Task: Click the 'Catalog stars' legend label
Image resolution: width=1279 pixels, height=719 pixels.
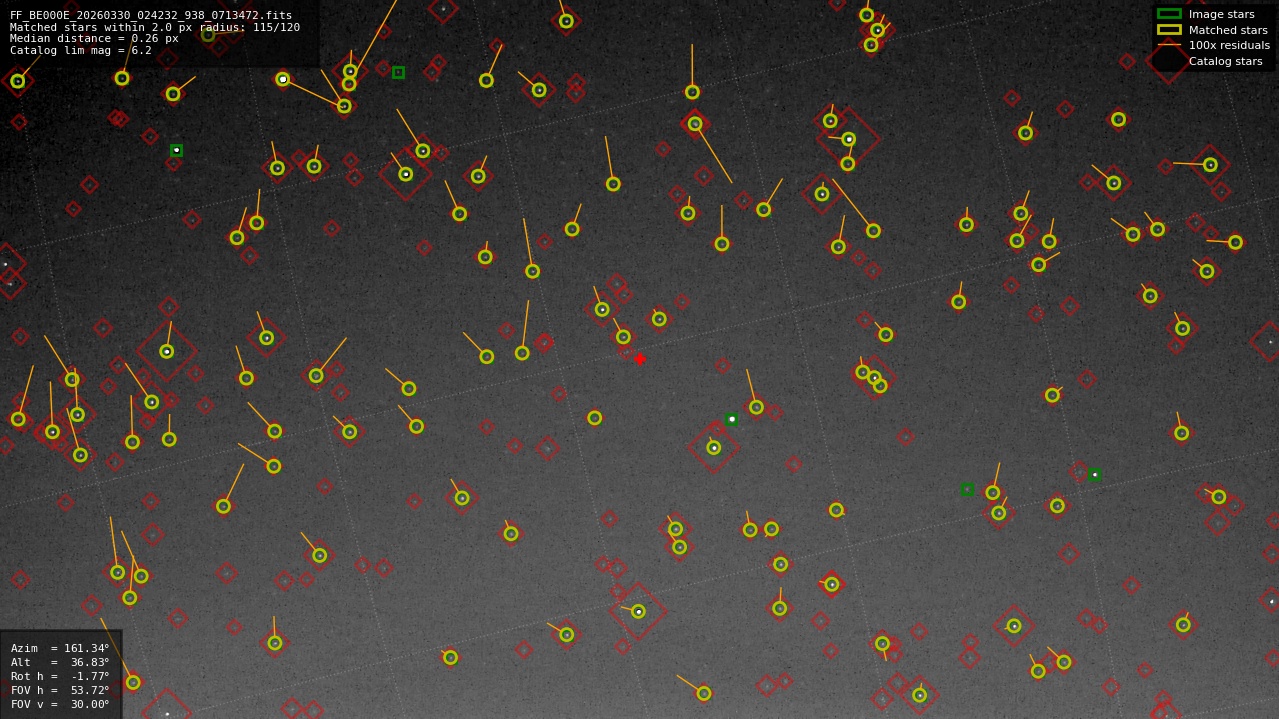Action: point(1225,61)
